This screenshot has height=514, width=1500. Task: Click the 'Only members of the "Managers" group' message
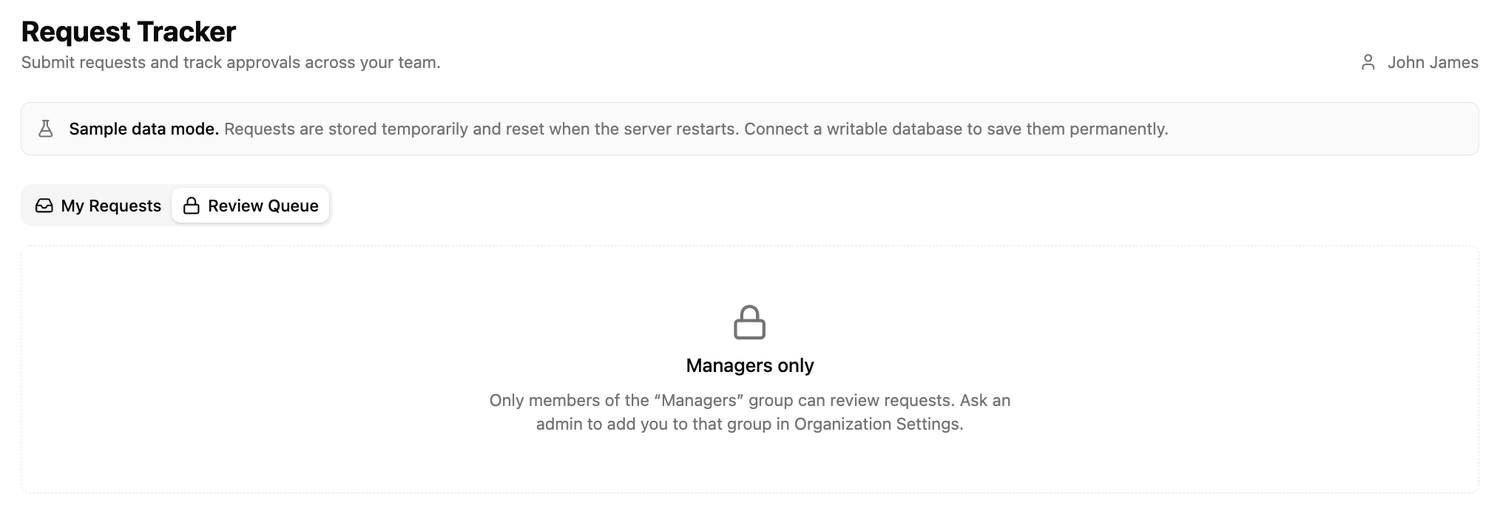[x=750, y=412]
